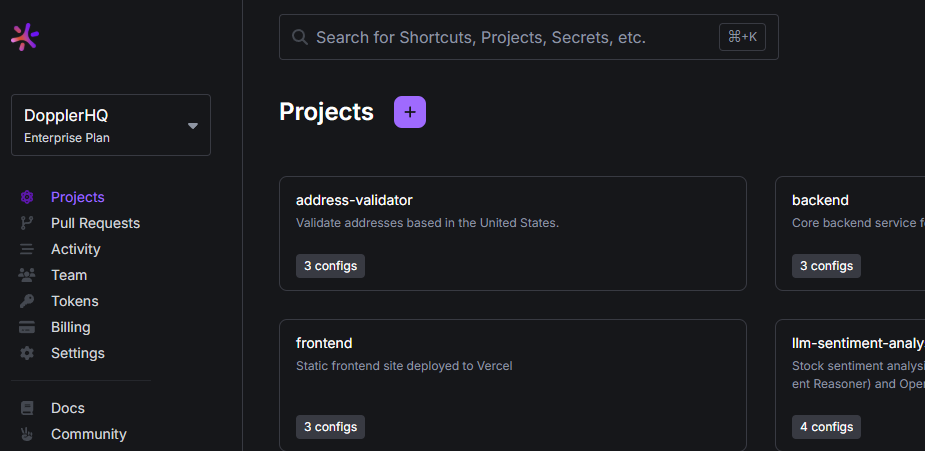Click the Docs book icon
The width and height of the screenshot is (925, 451).
tap(27, 408)
